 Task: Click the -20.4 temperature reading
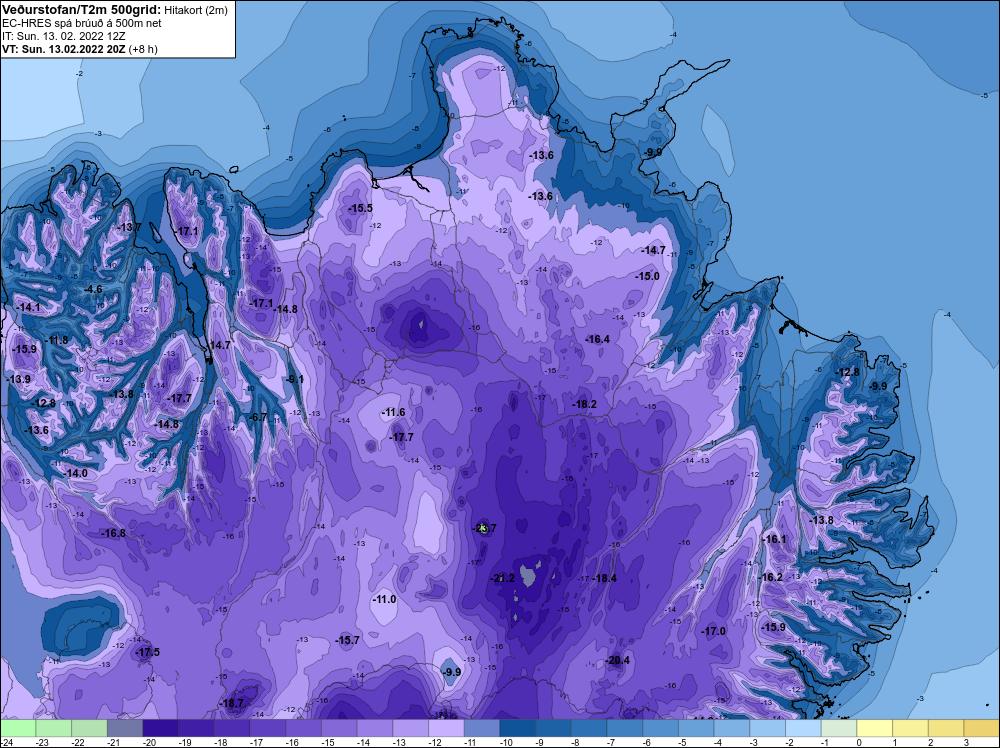(618, 660)
